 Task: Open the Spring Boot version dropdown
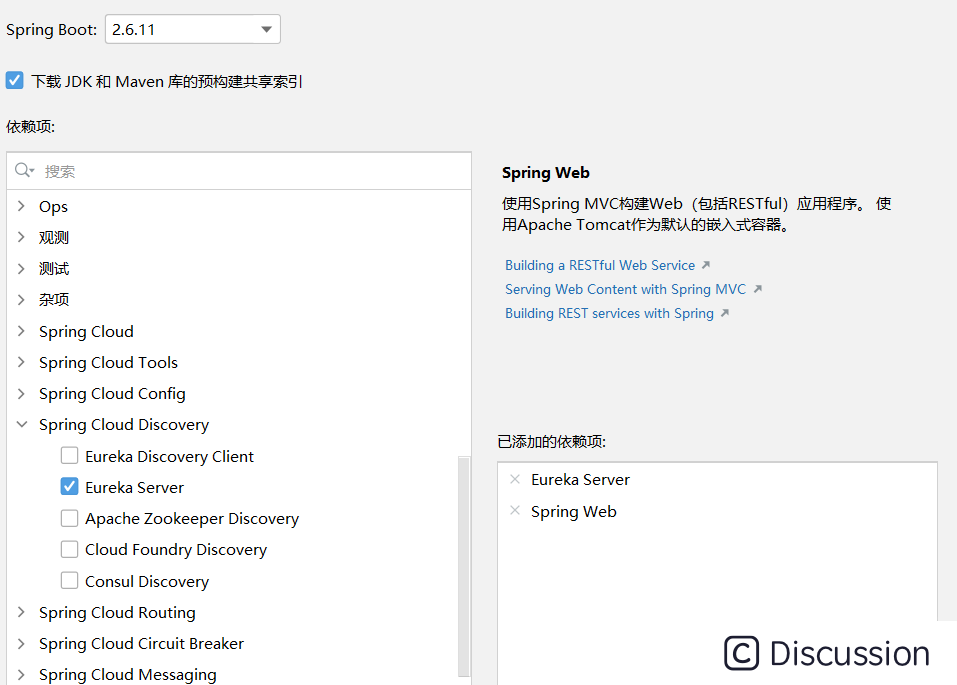click(x=266, y=29)
